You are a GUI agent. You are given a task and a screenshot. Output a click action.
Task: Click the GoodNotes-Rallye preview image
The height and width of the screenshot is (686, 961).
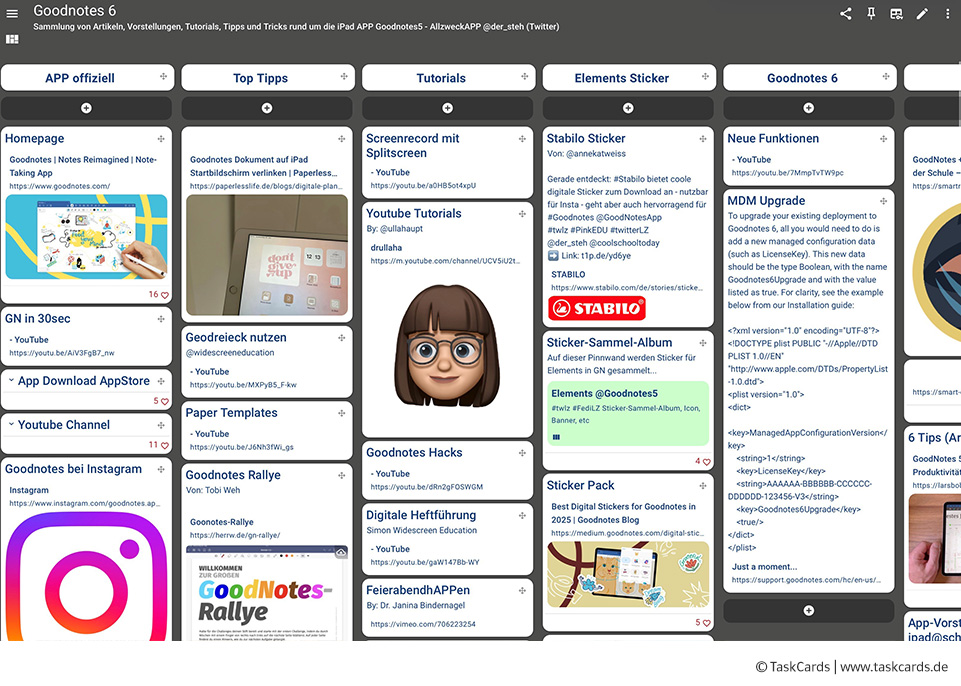pyautogui.click(x=267, y=593)
